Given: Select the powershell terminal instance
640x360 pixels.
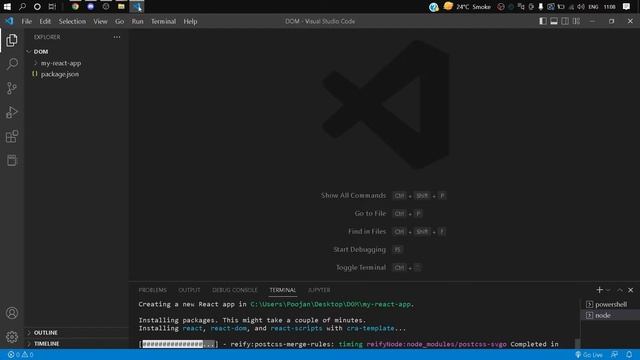Looking at the screenshot, I should tap(610, 304).
